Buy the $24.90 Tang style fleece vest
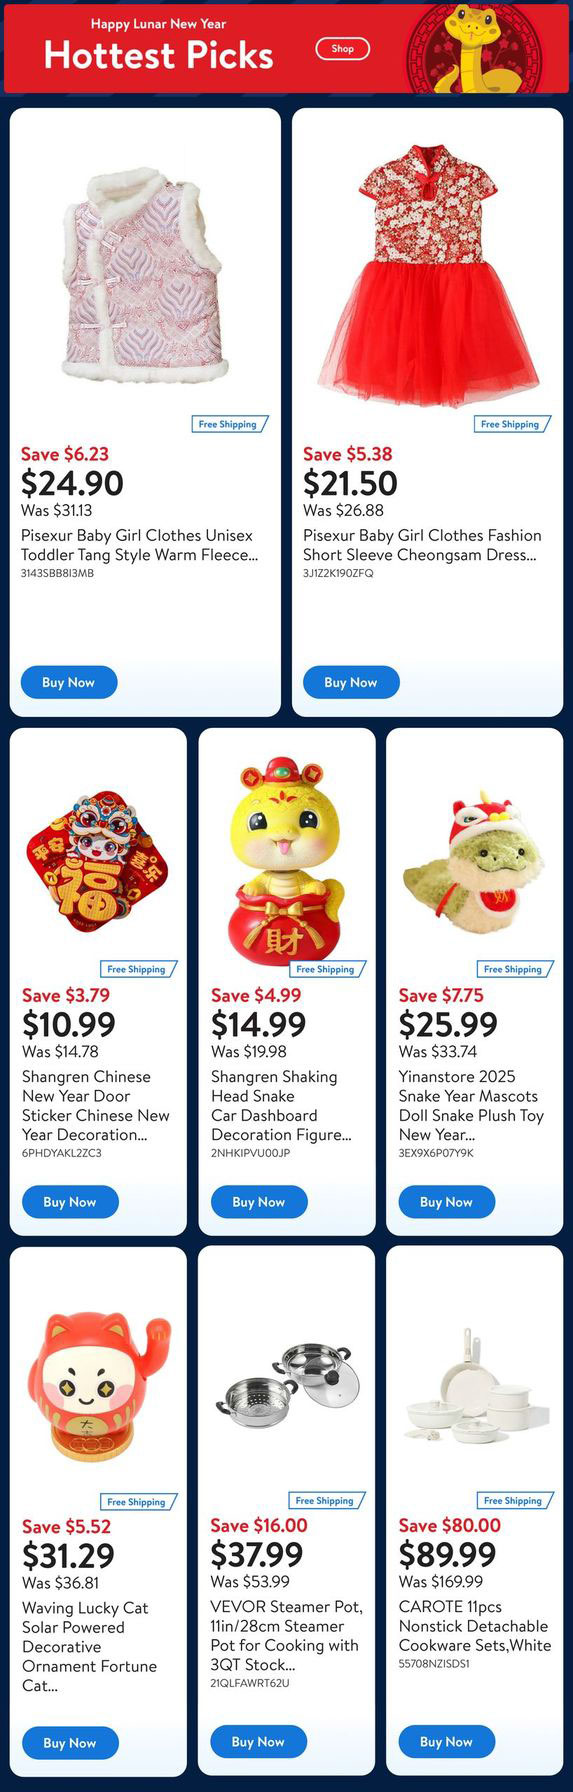The width and height of the screenshot is (573, 1792). (69, 682)
